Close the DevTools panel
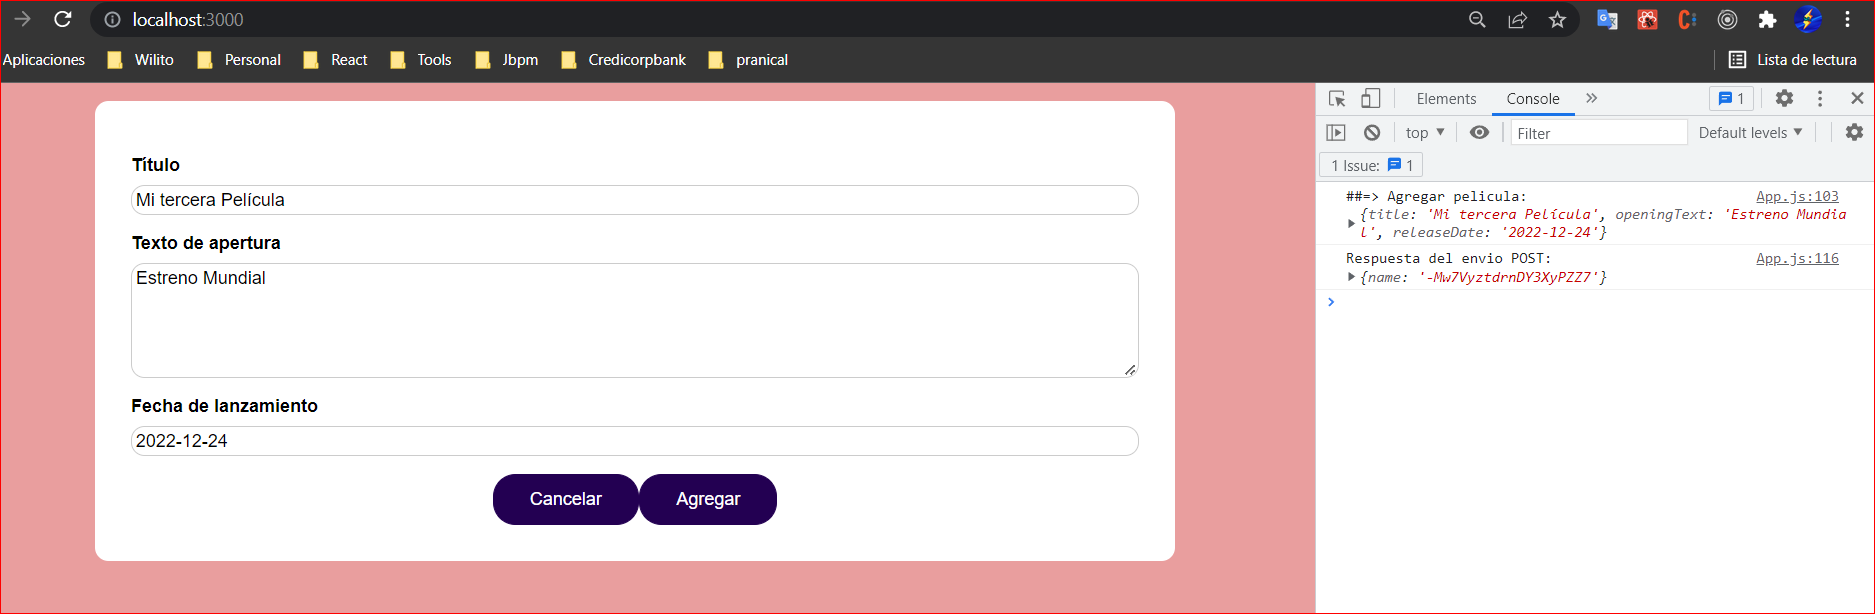This screenshot has height=614, width=1875. pyautogui.click(x=1857, y=98)
